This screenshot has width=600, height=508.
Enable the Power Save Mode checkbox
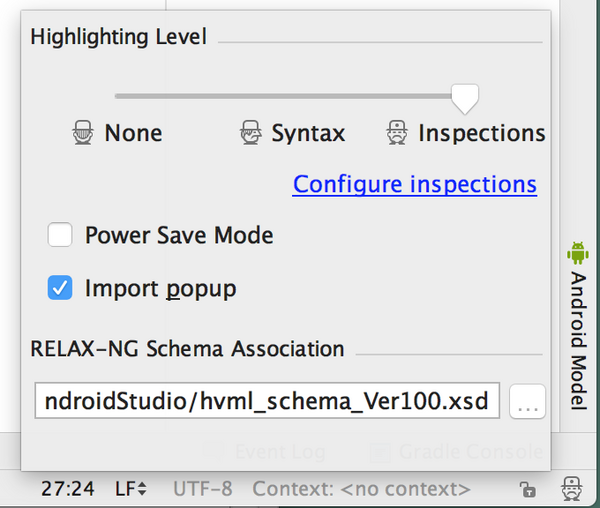click(x=61, y=236)
